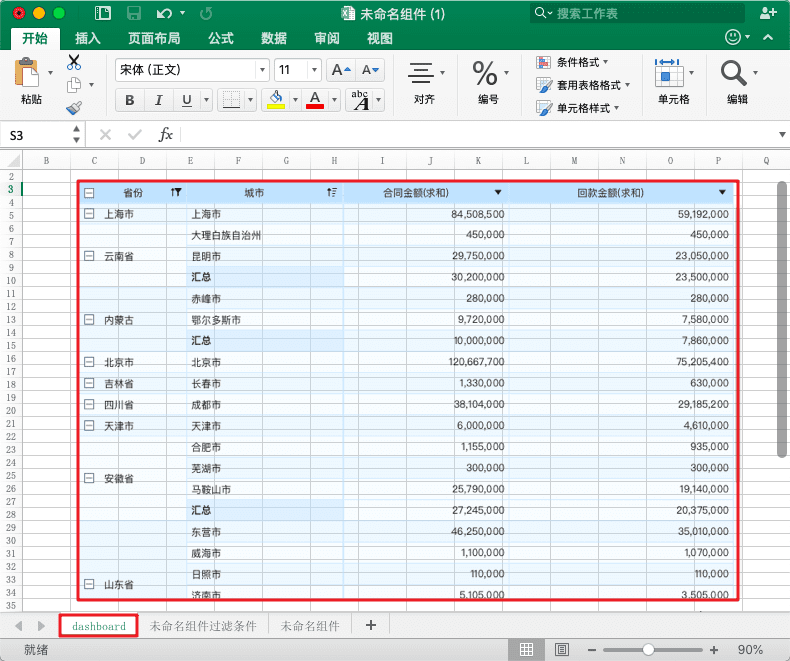Collapse the 云南省 province group
Image resolution: width=790 pixels, height=661 pixels.
pos(89,256)
